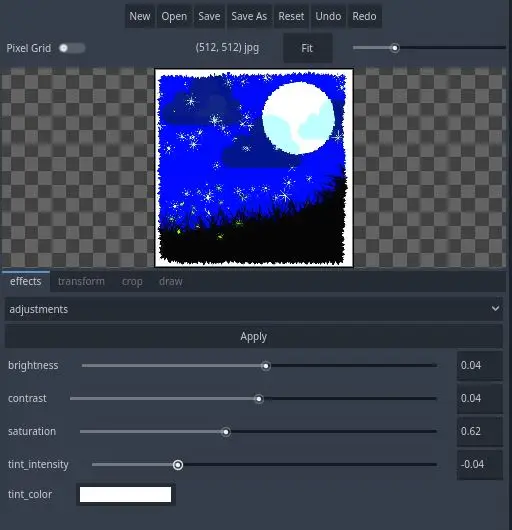
Task: Click the New button
Action: pos(140,16)
